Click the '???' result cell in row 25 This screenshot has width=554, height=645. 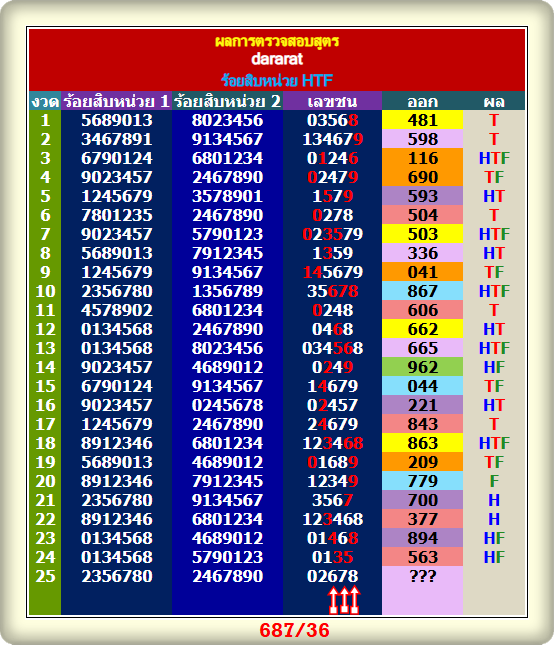[422, 576]
